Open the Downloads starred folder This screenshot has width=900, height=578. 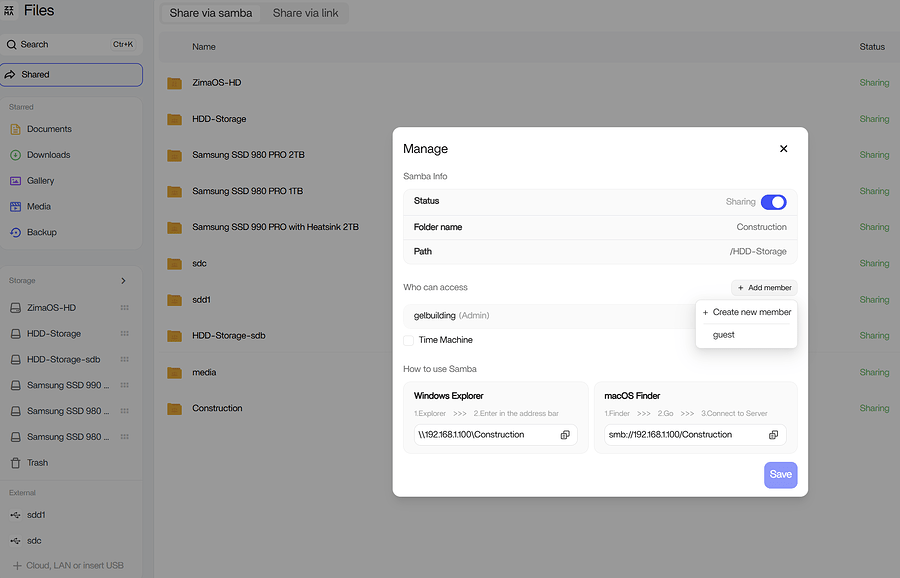(48, 155)
